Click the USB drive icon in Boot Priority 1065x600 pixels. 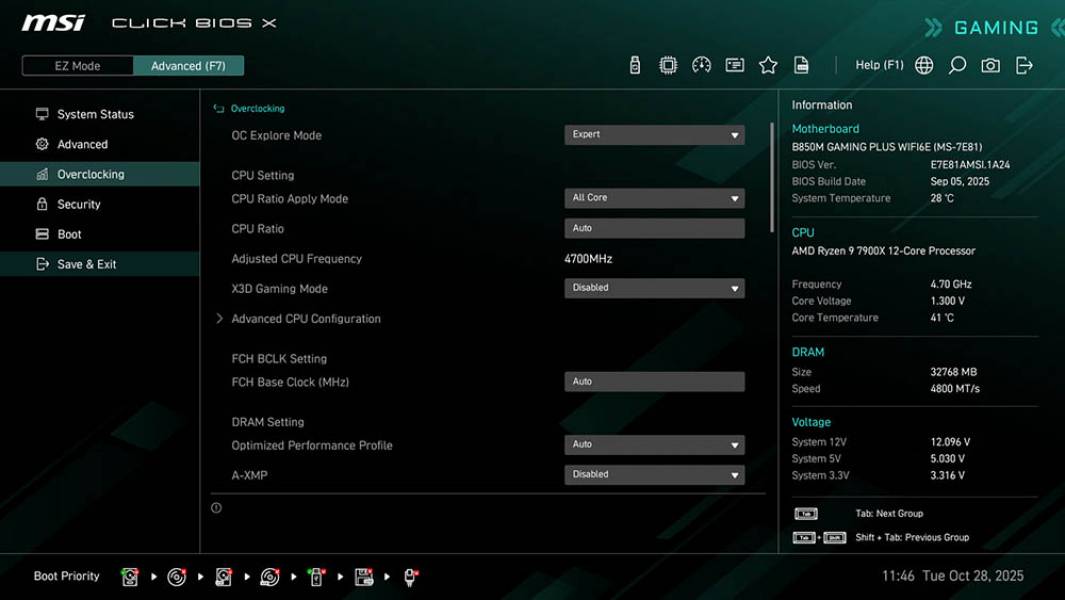[315, 576]
